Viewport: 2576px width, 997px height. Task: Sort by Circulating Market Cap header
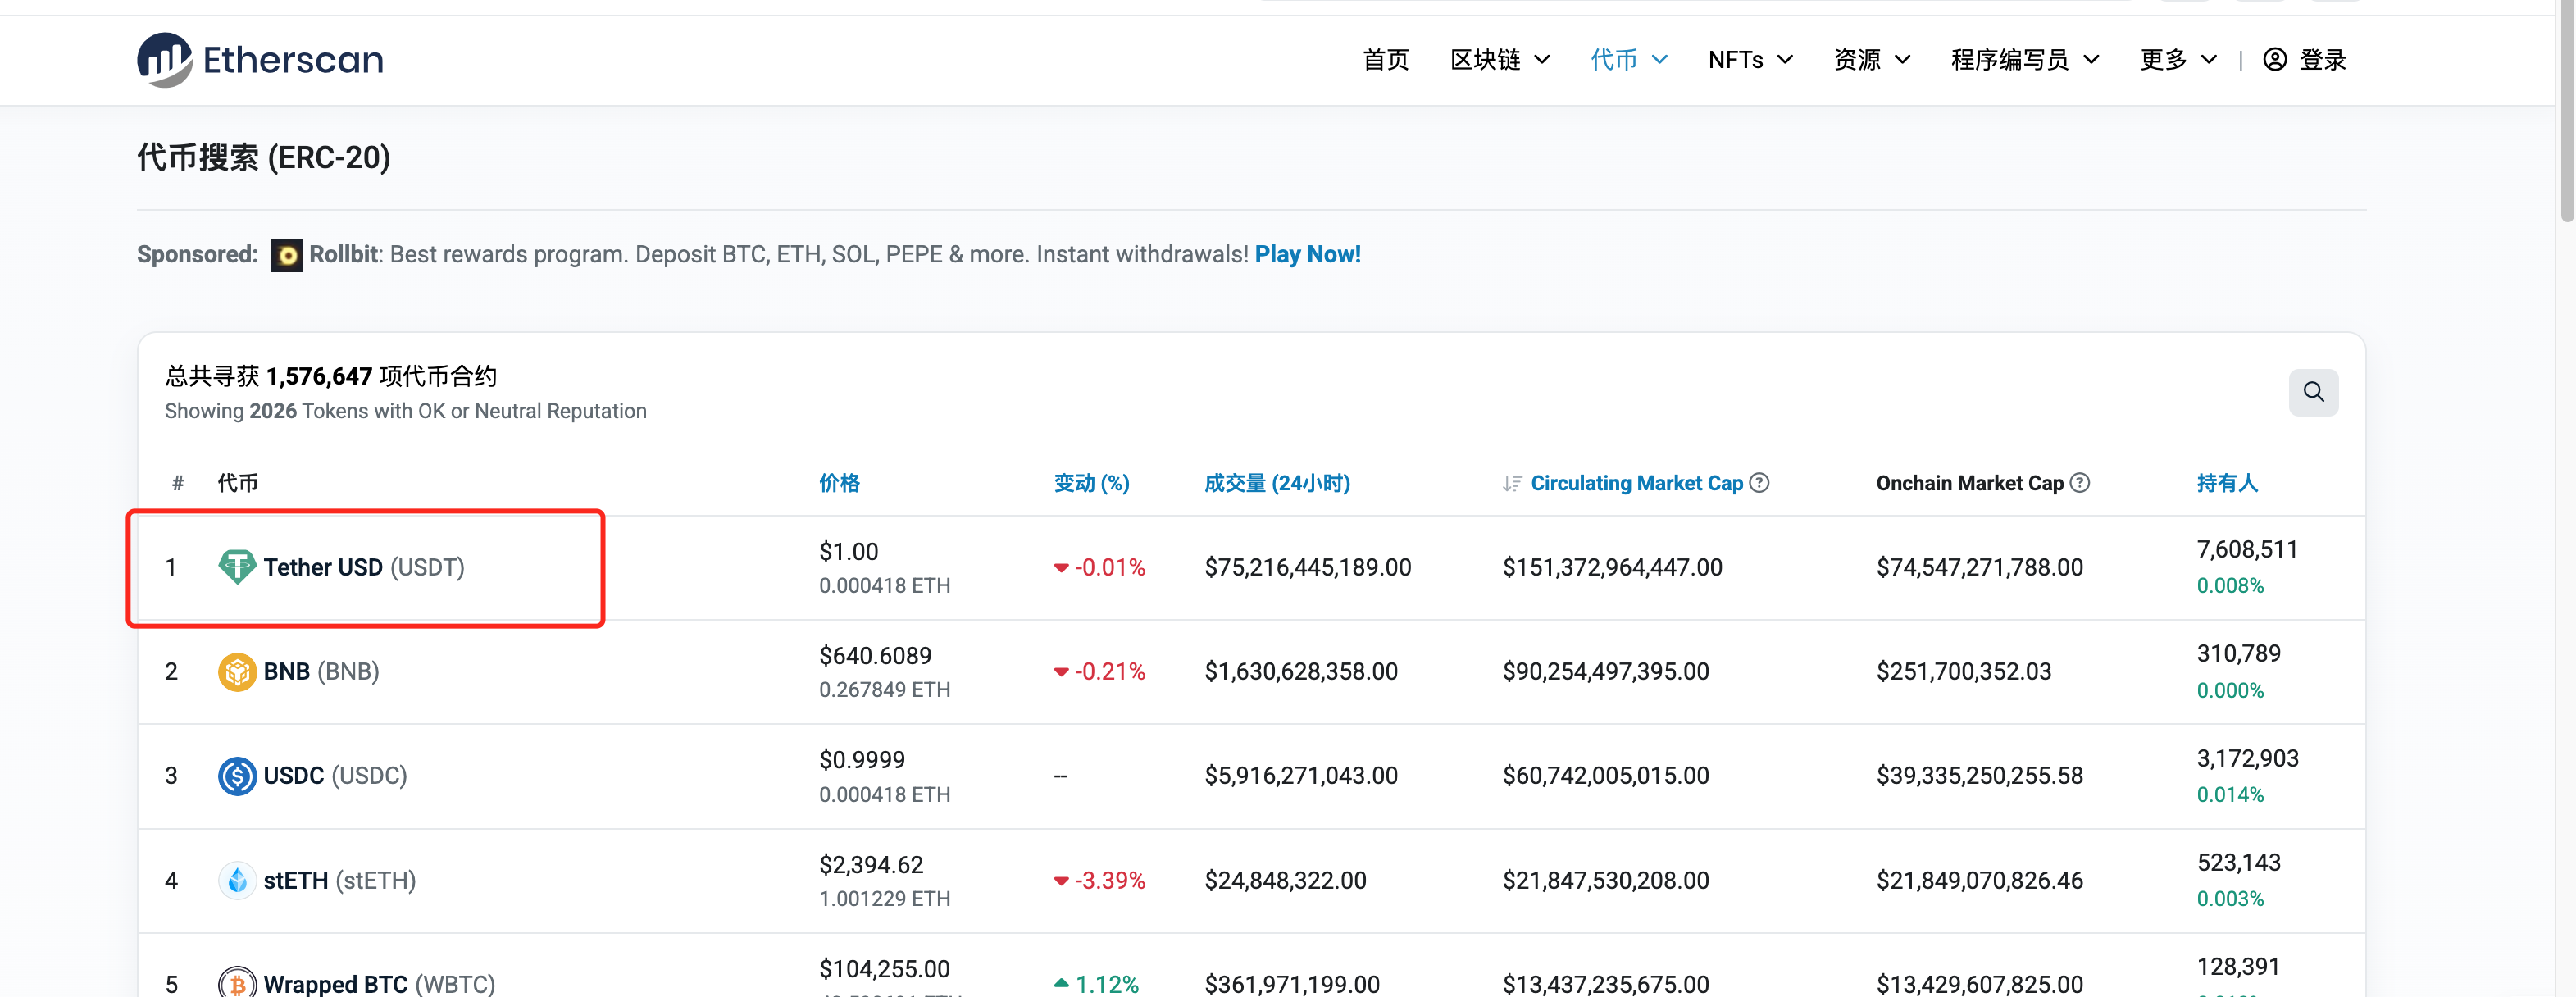point(1636,483)
